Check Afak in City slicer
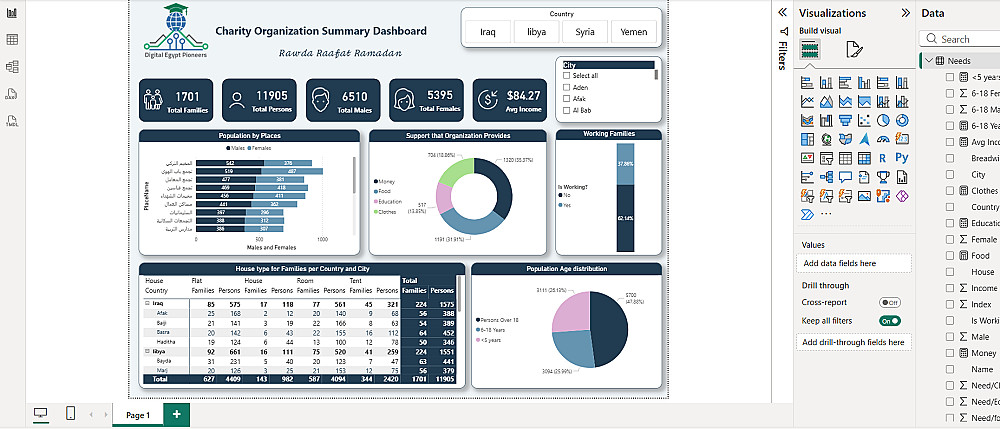The image size is (1000, 429). (x=566, y=99)
